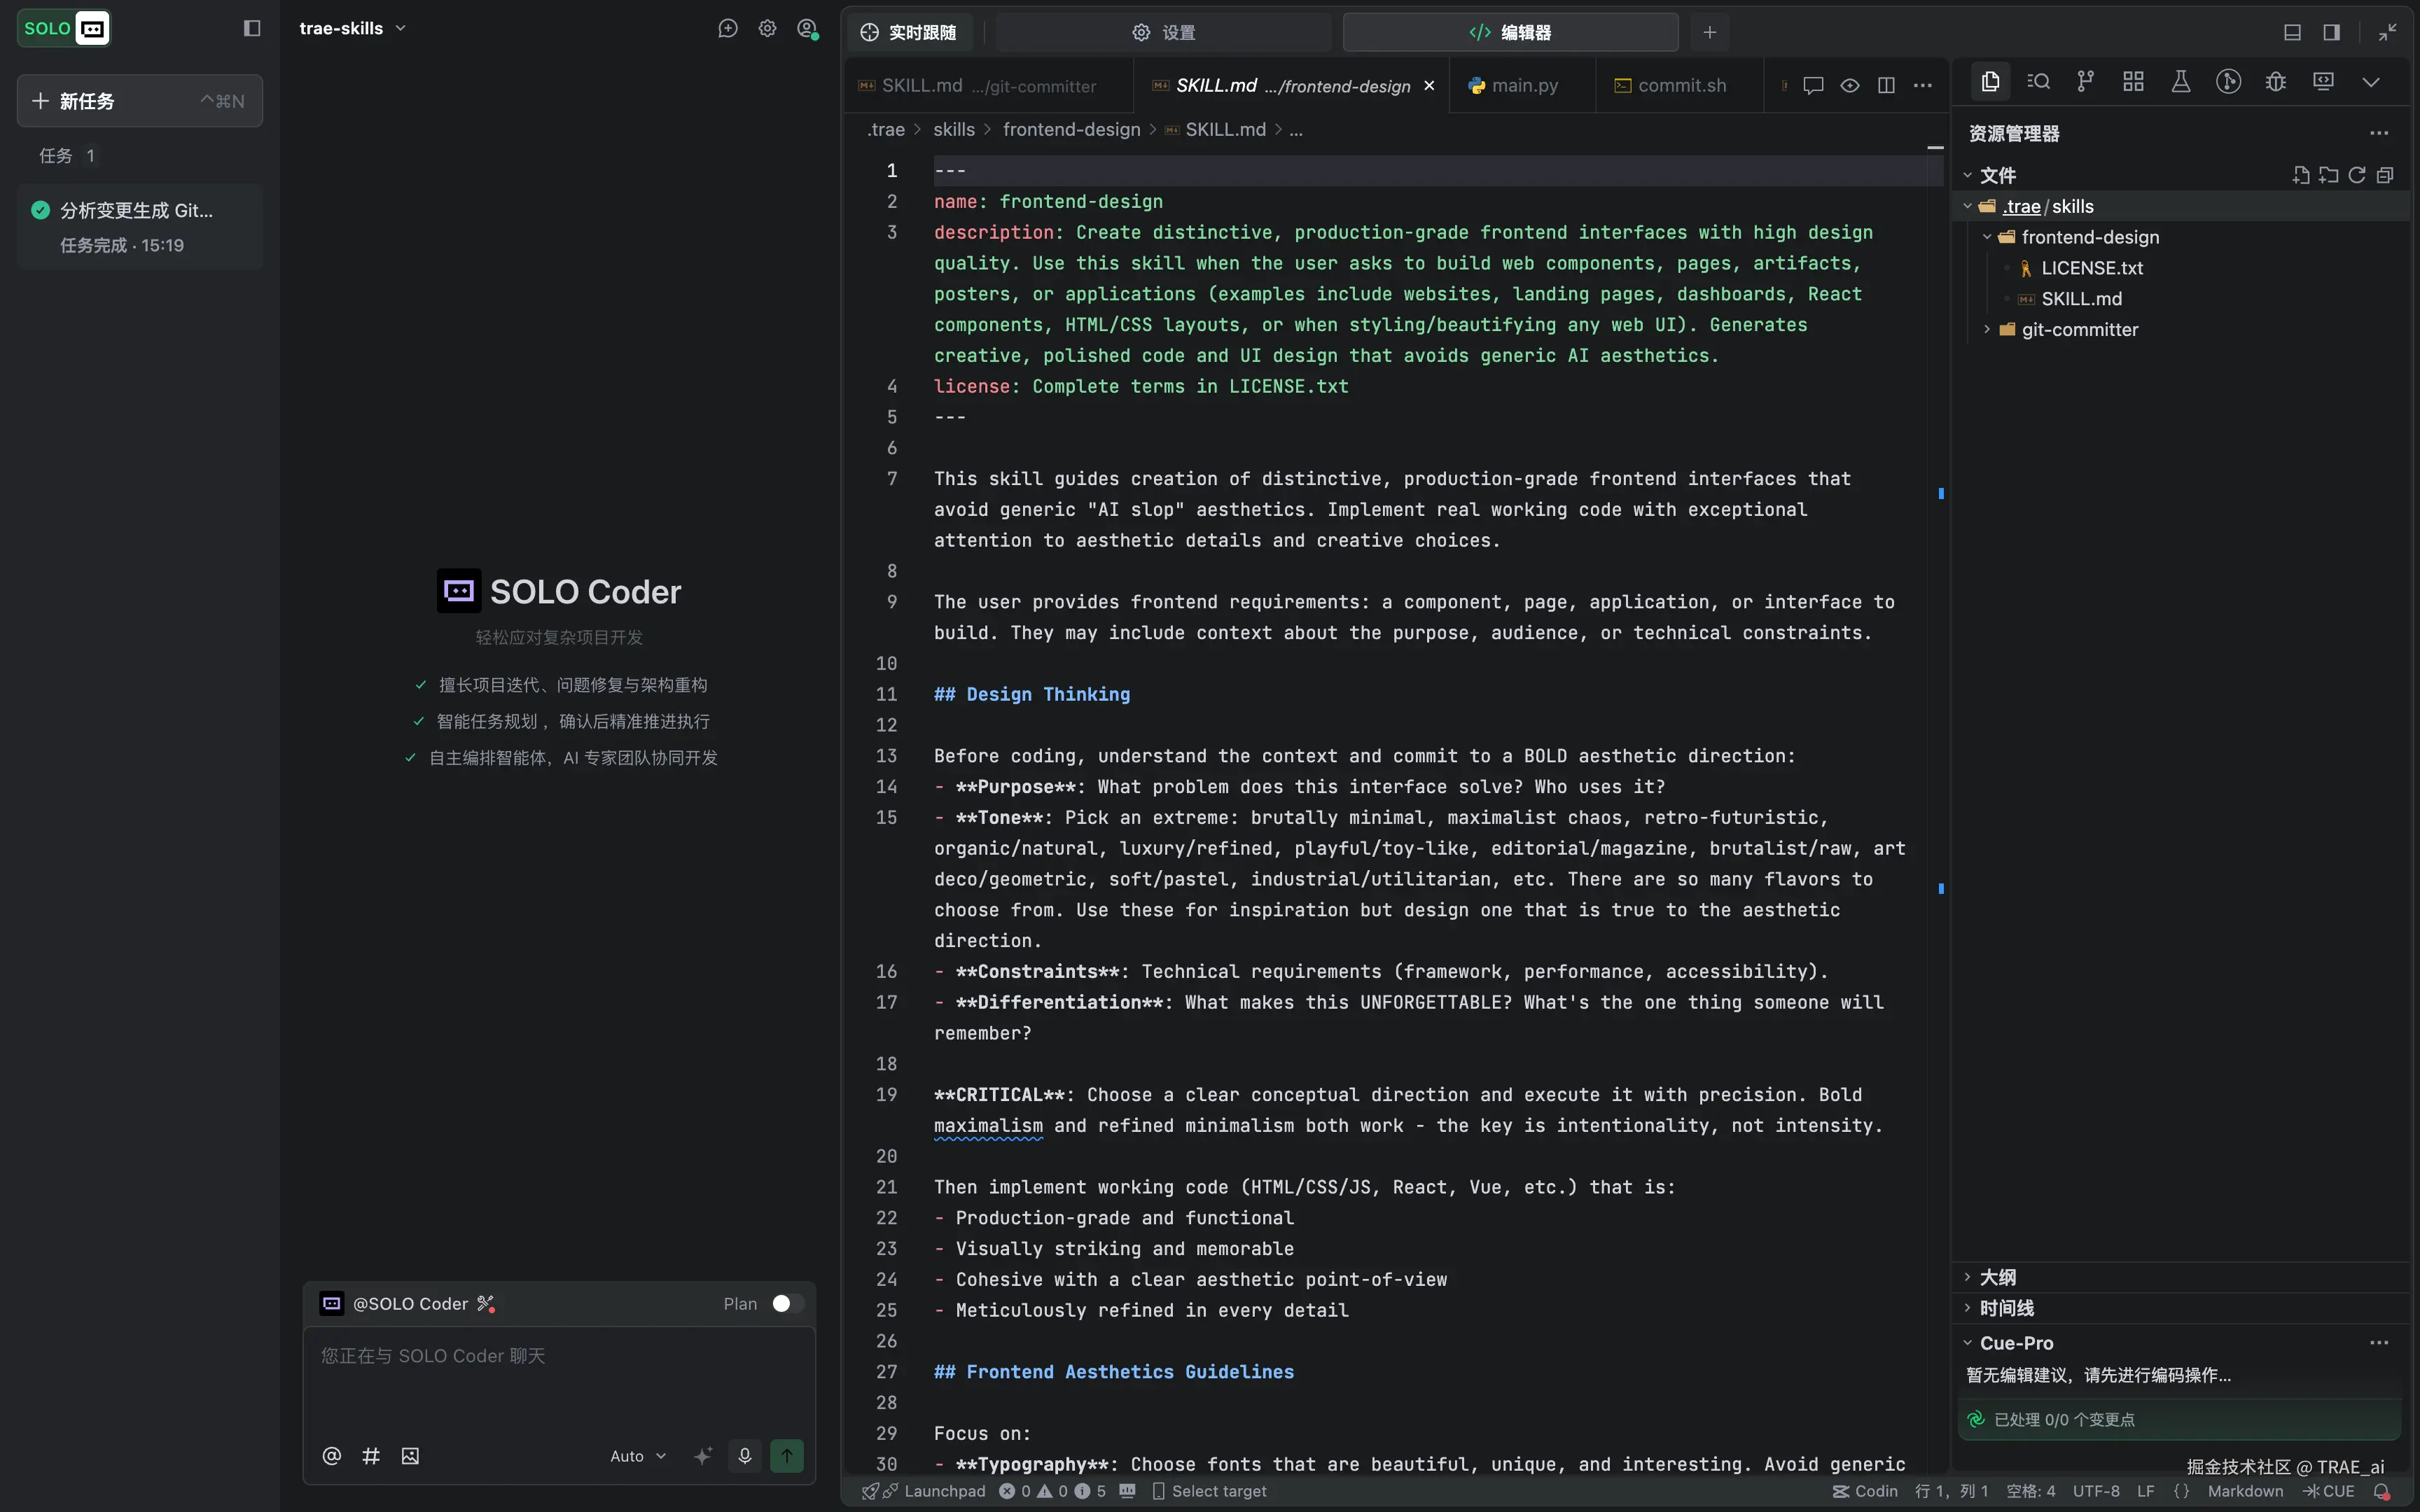Viewport: 2420px width, 1512px height.
Task: Switch to the 设置 tab
Action: 1164,32
